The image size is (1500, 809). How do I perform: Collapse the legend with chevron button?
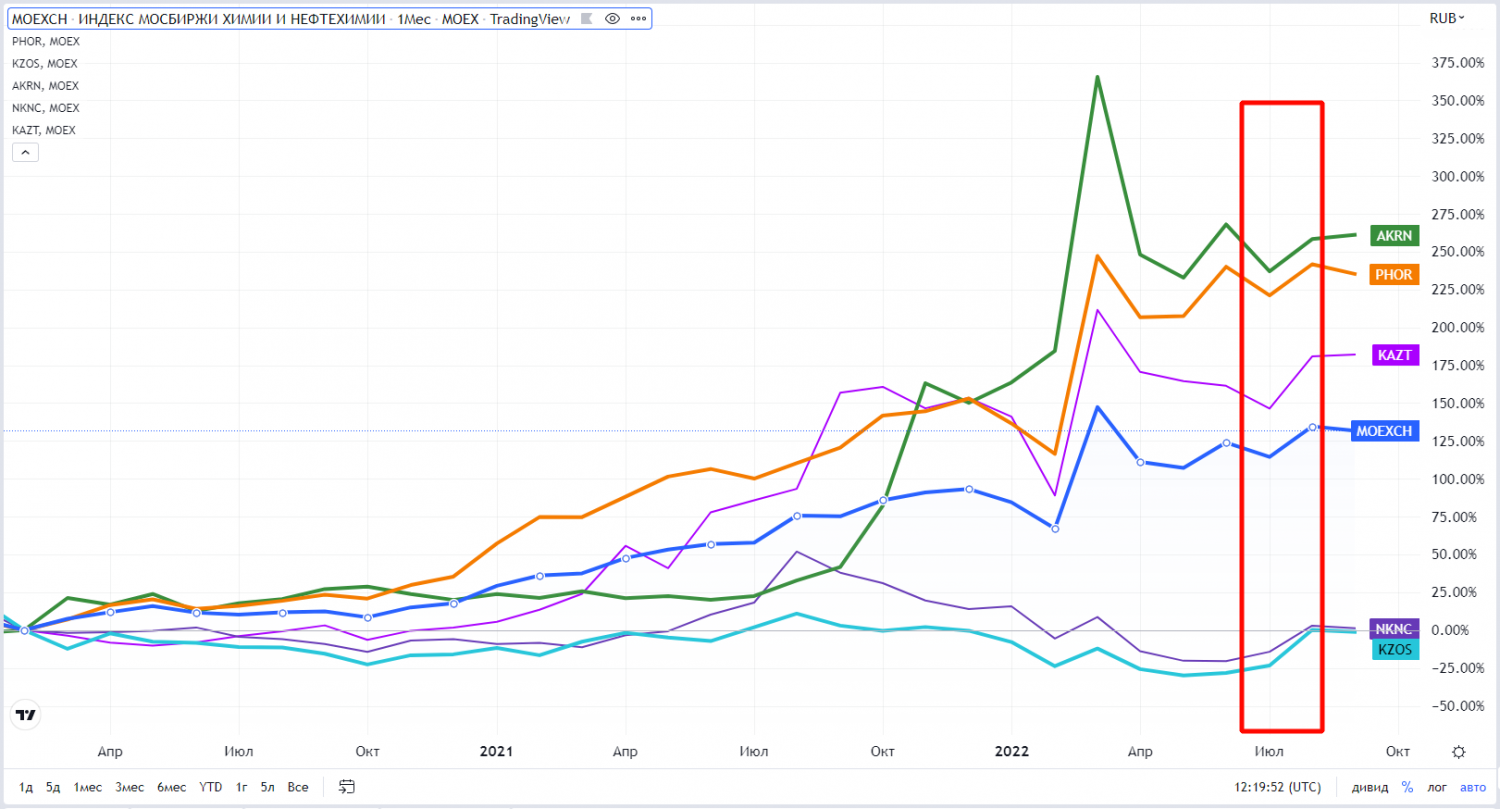click(x=25, y=152)
